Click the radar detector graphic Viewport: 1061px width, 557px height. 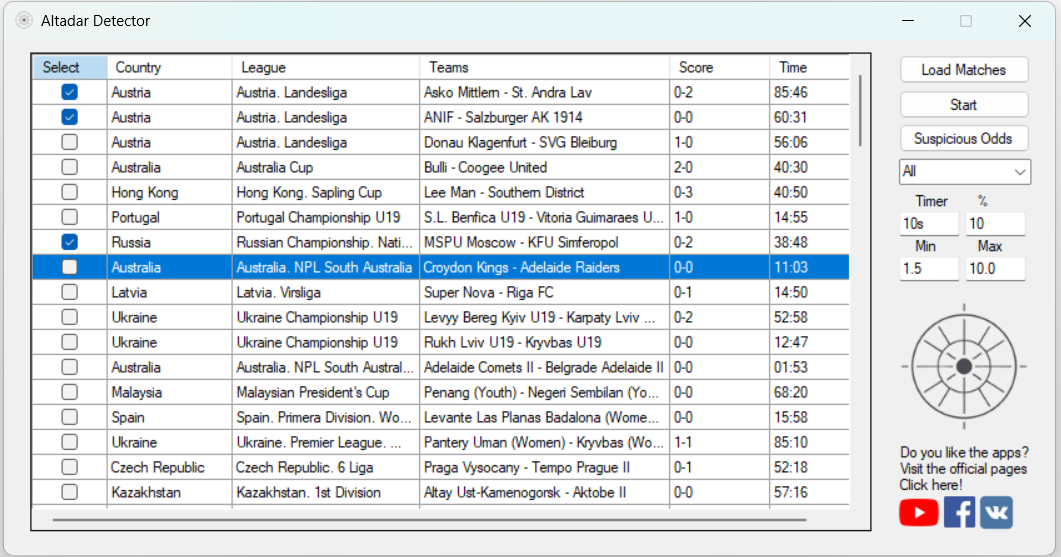pos(964,367)
